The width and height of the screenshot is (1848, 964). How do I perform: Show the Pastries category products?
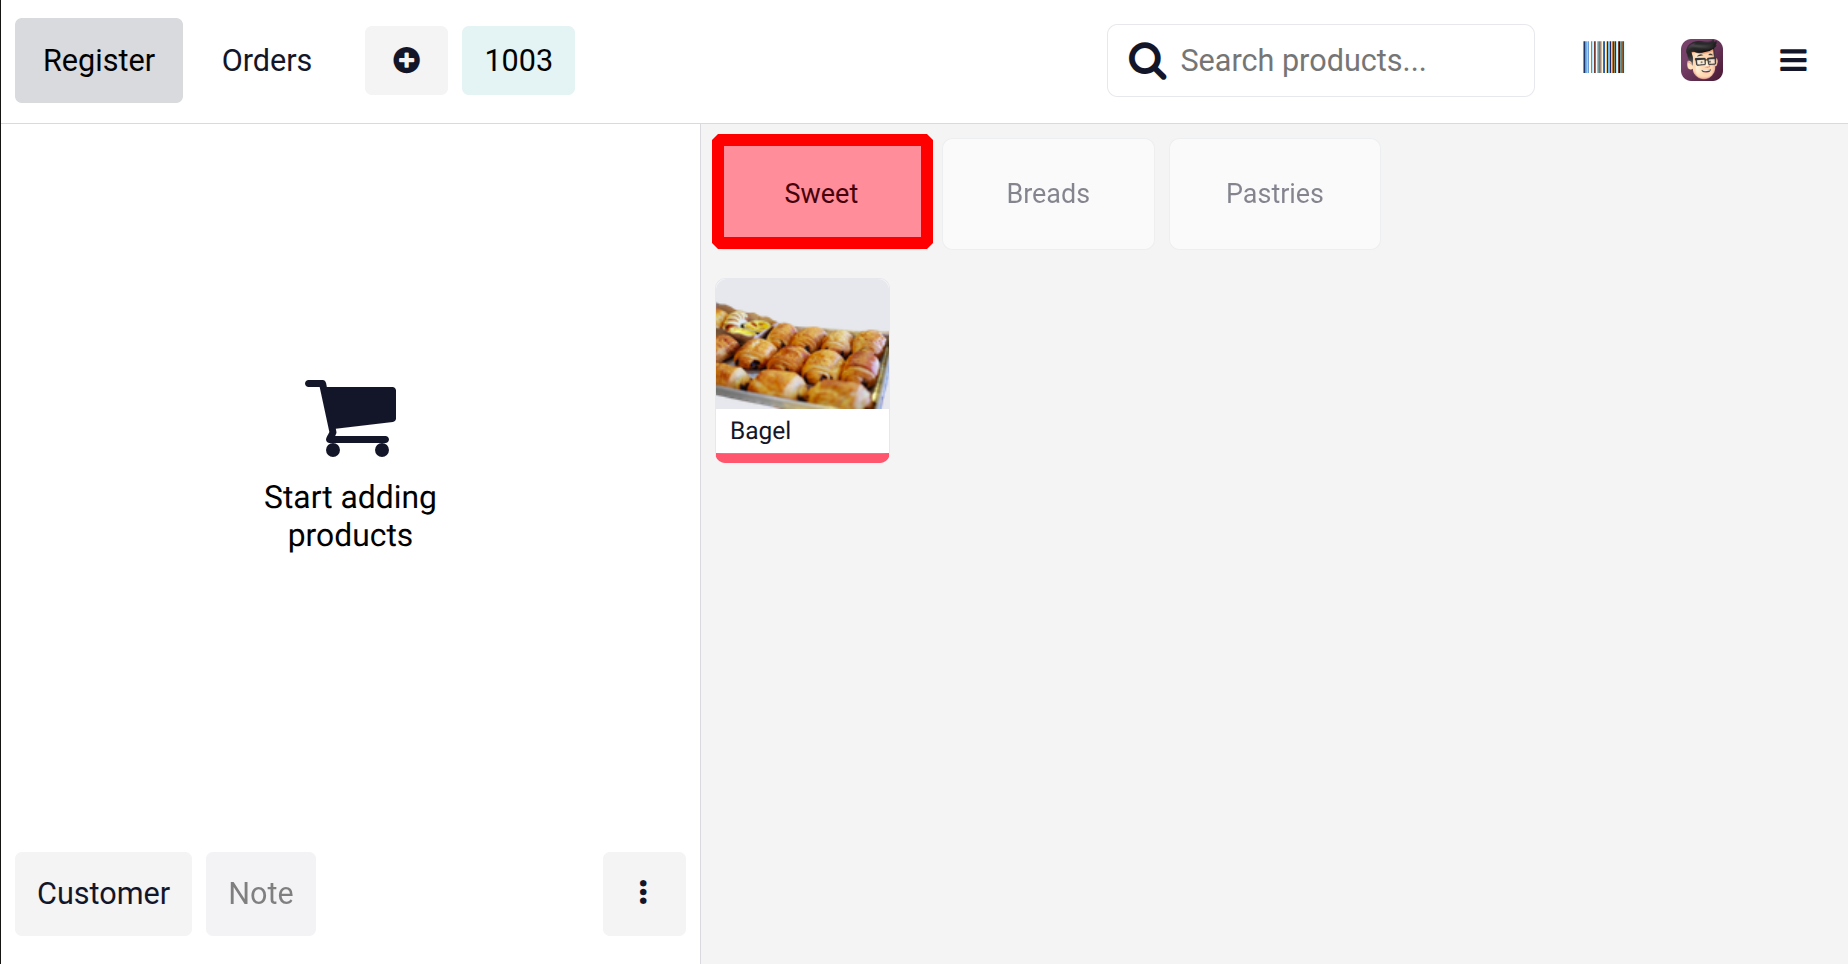(x=1274, y=194)
